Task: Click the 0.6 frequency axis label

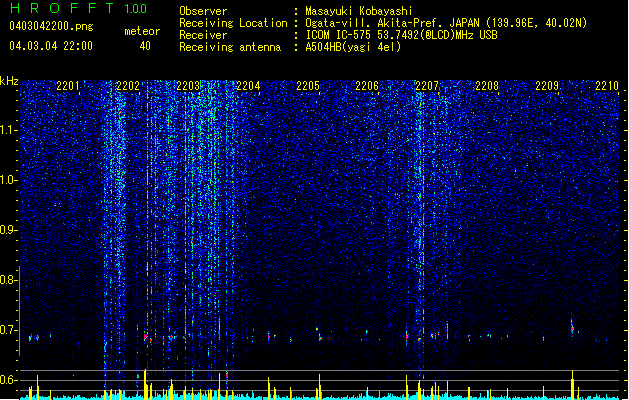Action: coord(8,380)
